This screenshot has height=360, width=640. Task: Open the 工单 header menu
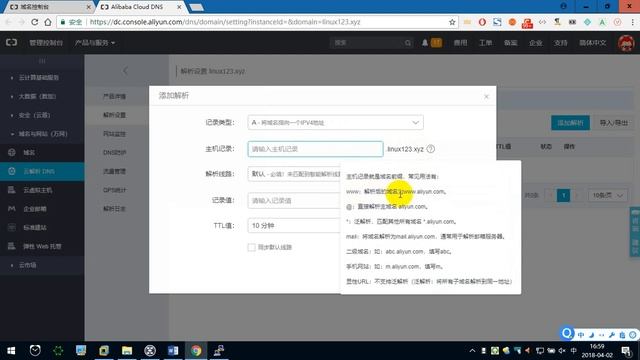click(x=485, y=42)
